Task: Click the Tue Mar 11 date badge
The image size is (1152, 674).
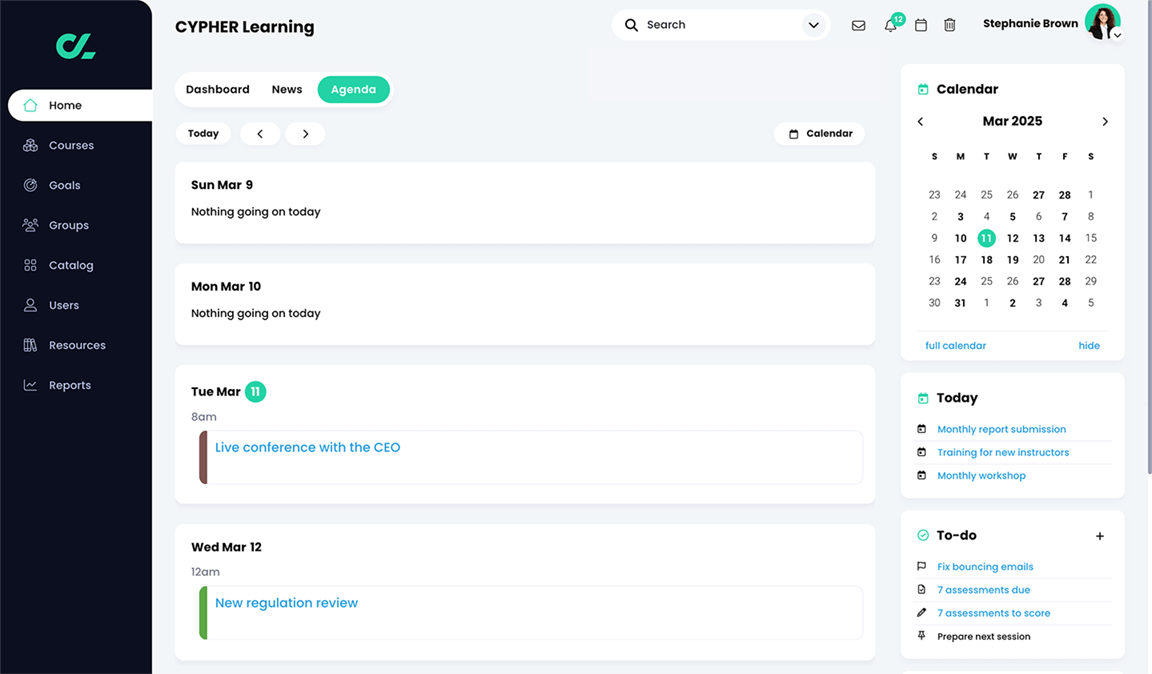Action: pos(255,392)
